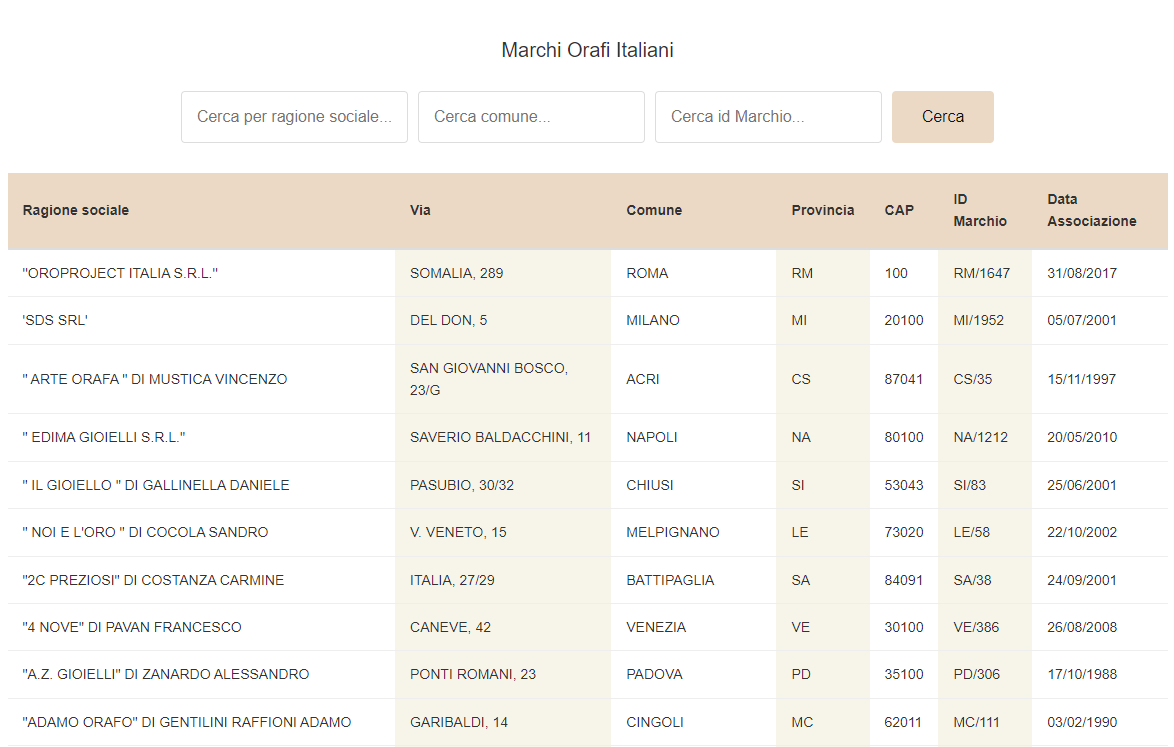Click the 'Cerca comune' input field
This screenshot has height=747, width=1174.
pos(531,117)
